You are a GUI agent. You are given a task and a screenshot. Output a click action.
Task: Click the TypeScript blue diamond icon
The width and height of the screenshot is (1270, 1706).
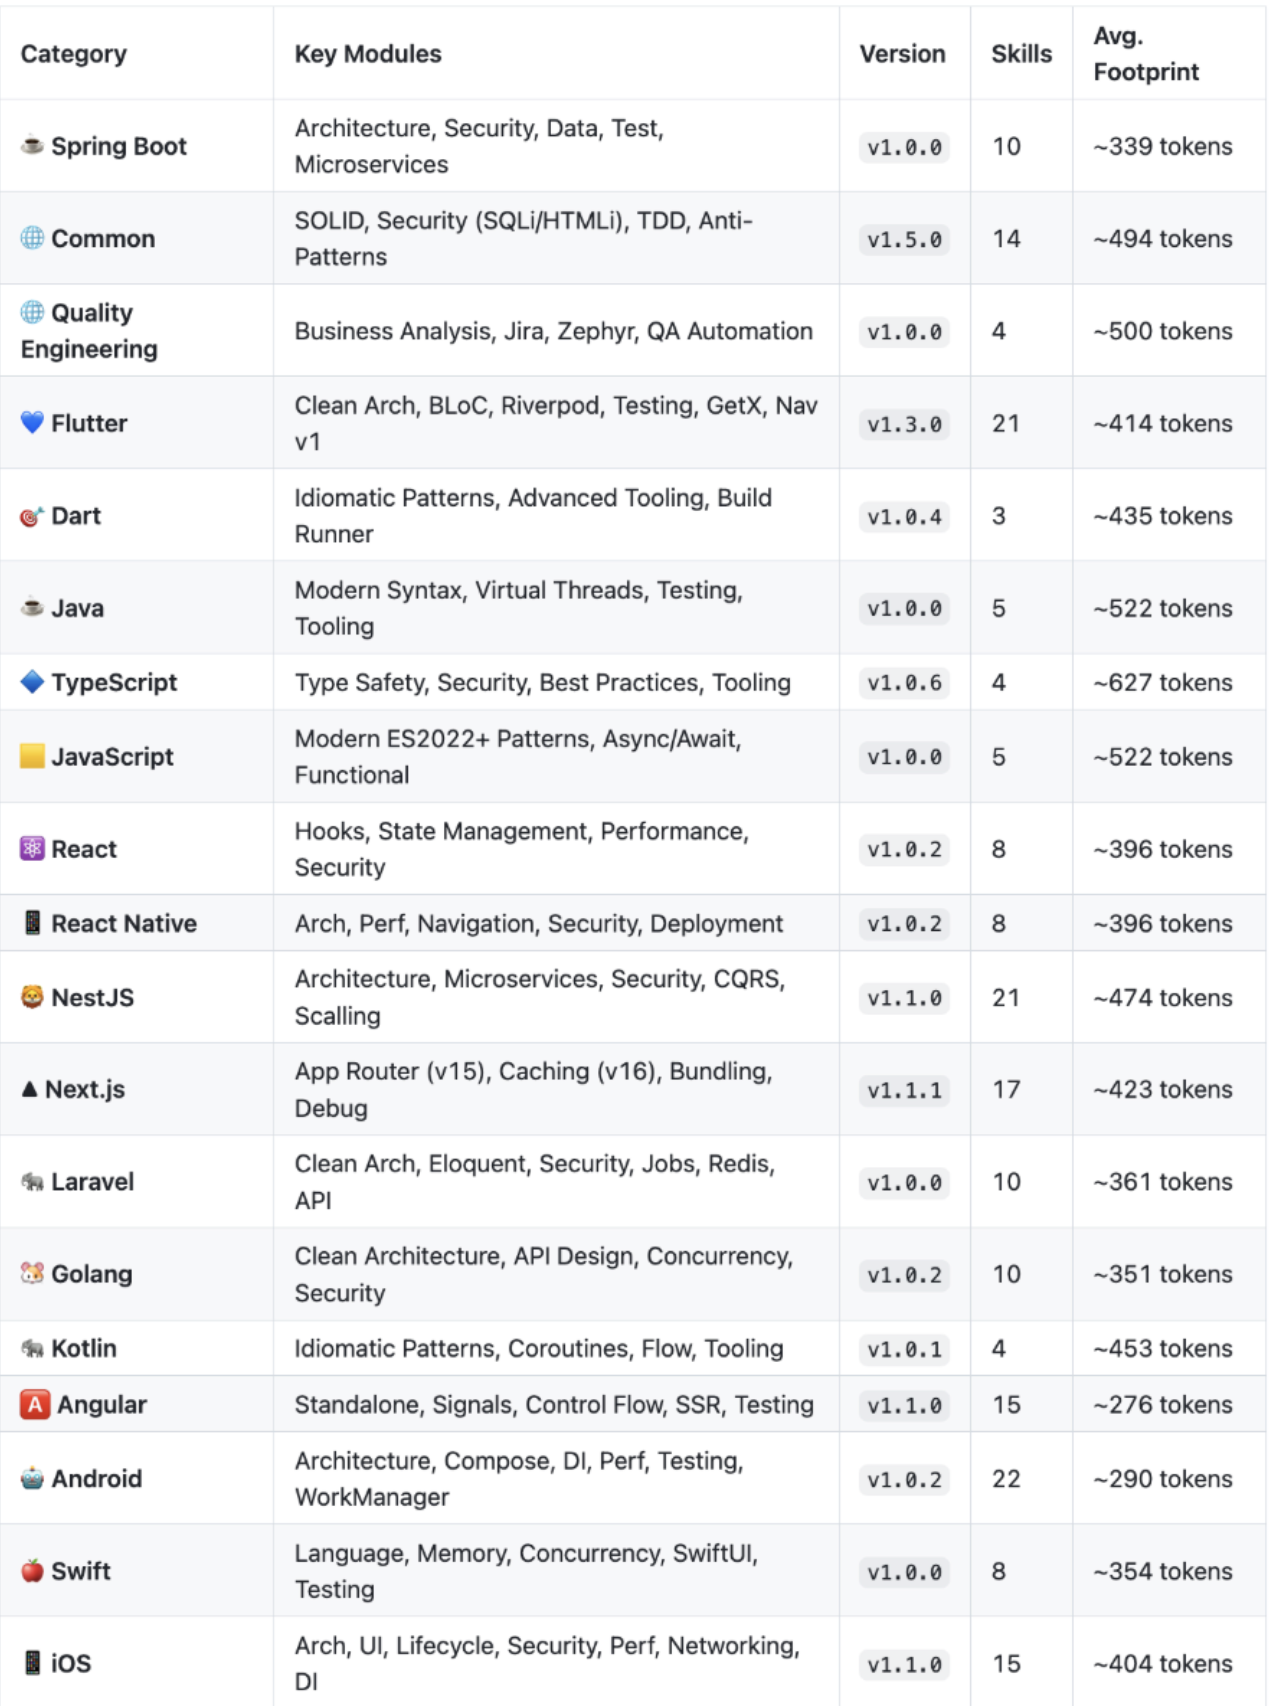point(32,682)
